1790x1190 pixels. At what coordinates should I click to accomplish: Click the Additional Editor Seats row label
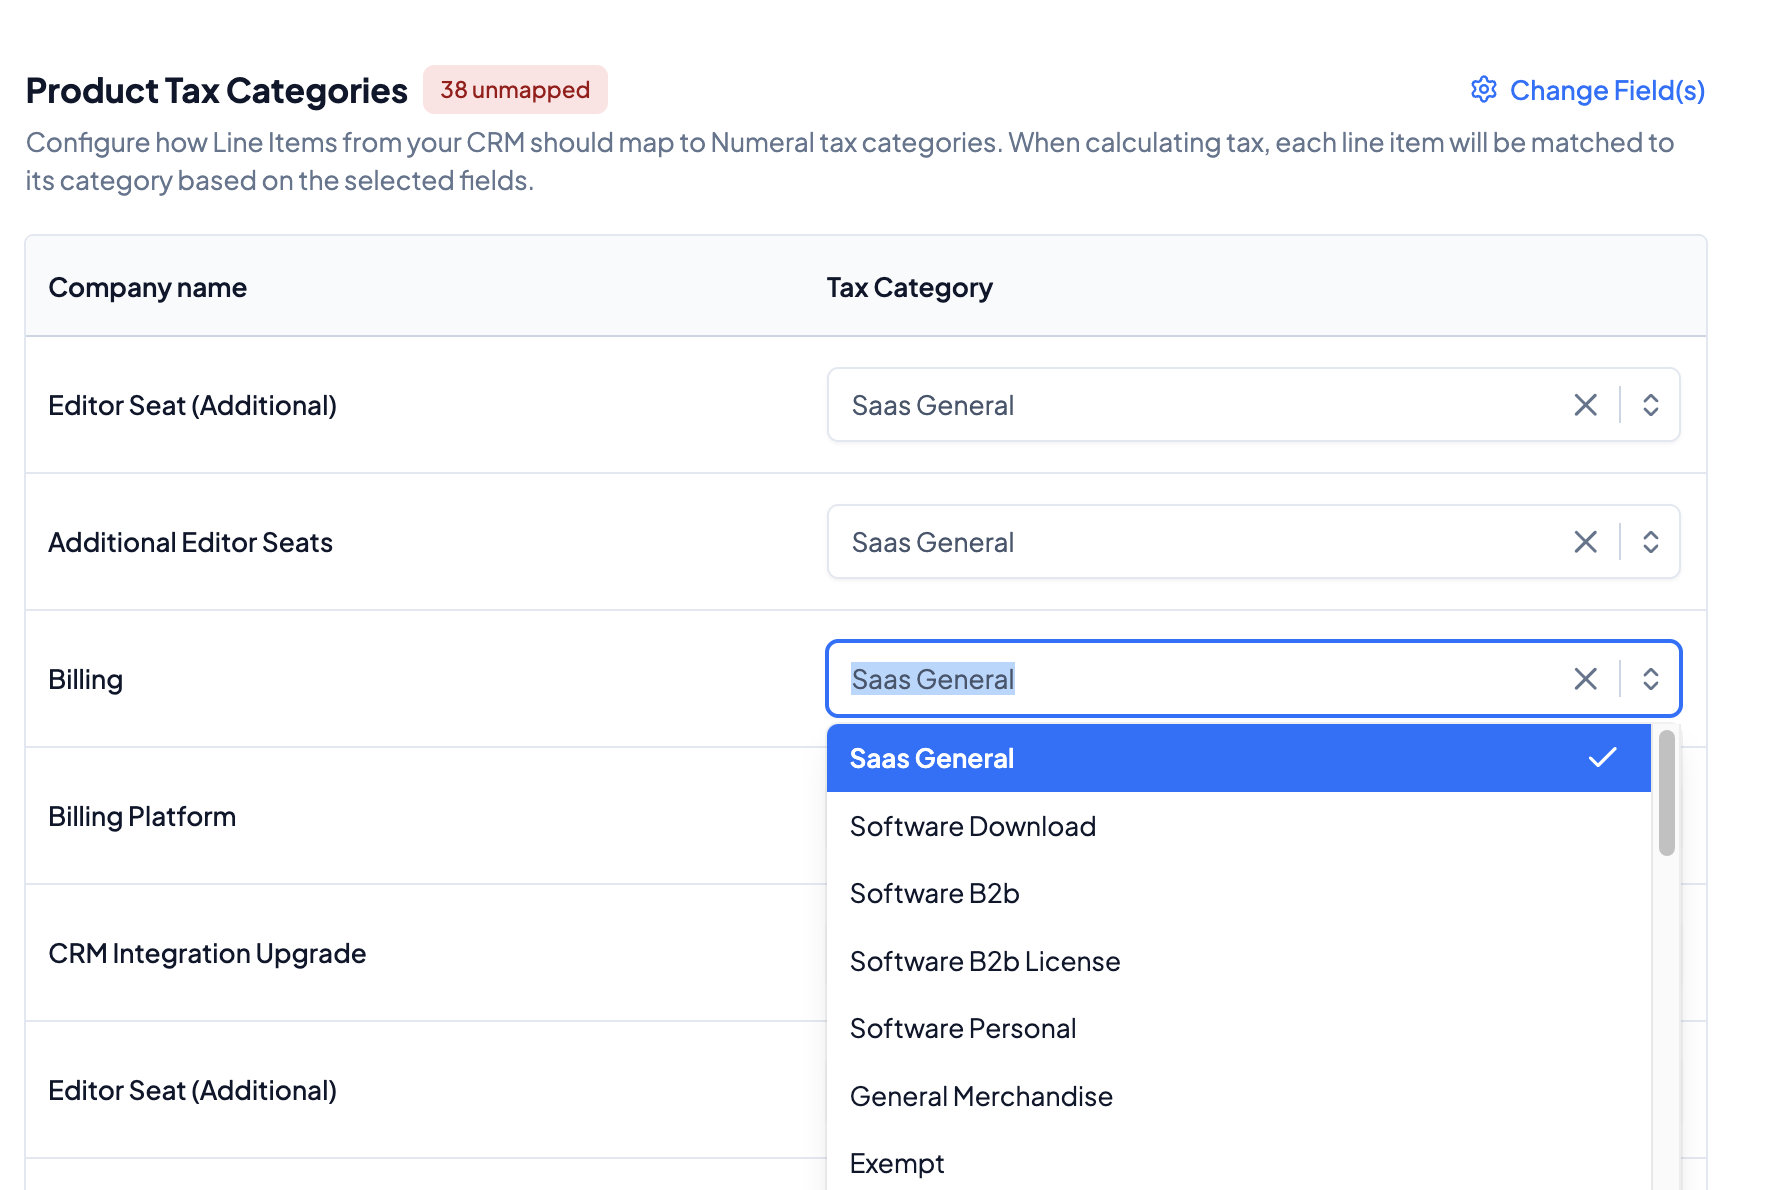pos(190,542)
